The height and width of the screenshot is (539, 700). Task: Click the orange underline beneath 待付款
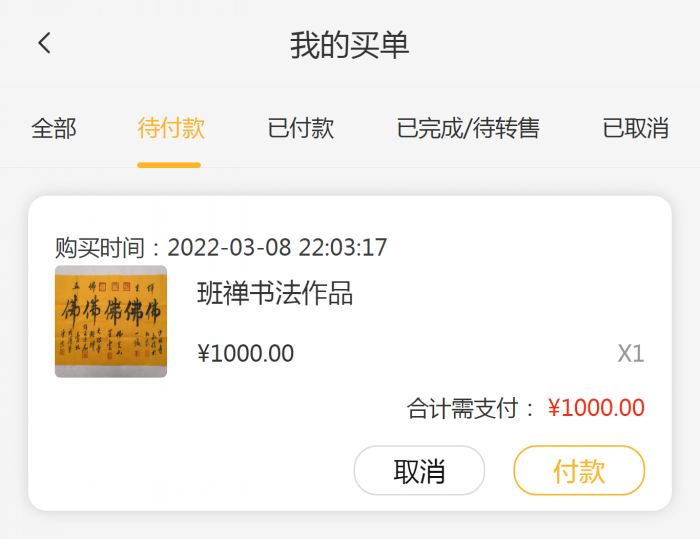tap(170, 164)
